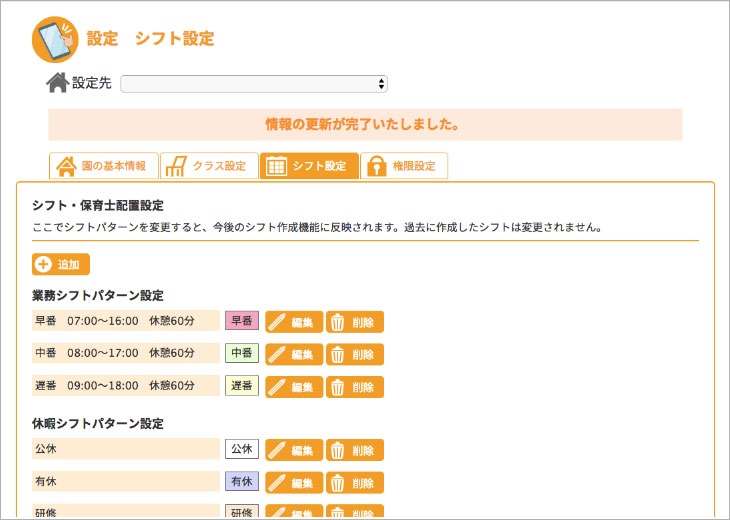This screenshot has height=520, width=730.
Task: Select the 遅番 09:00〜18:00 row text
Action: tap(115, 385)
